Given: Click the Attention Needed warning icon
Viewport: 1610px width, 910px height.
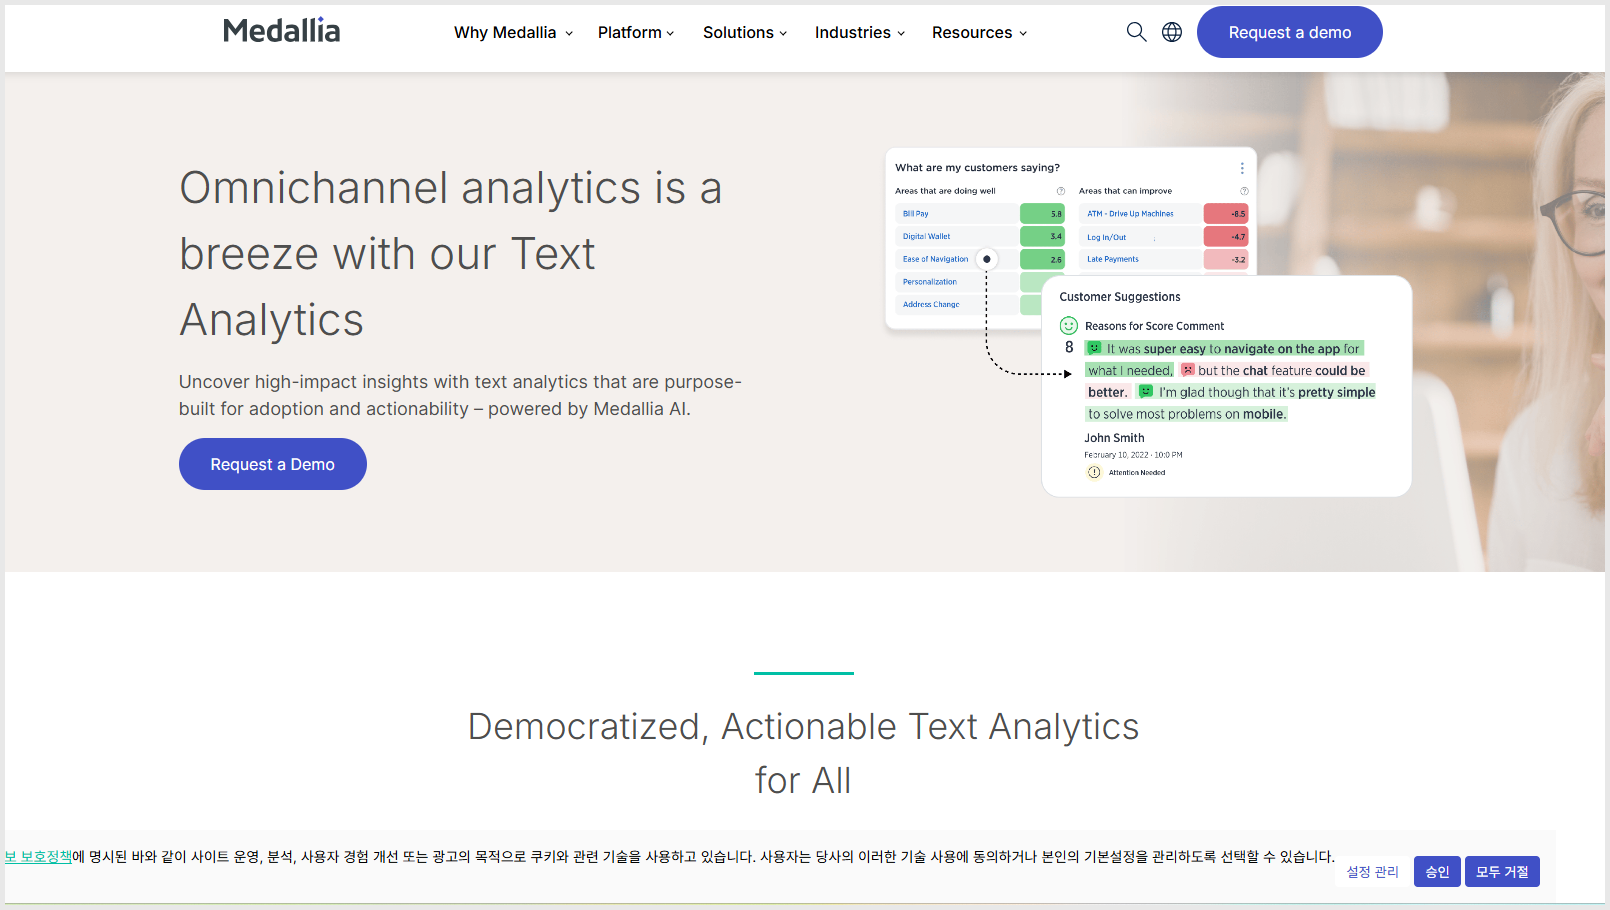Looking at the screenshot, I should pyautogui.click(x=1094, y=471).
